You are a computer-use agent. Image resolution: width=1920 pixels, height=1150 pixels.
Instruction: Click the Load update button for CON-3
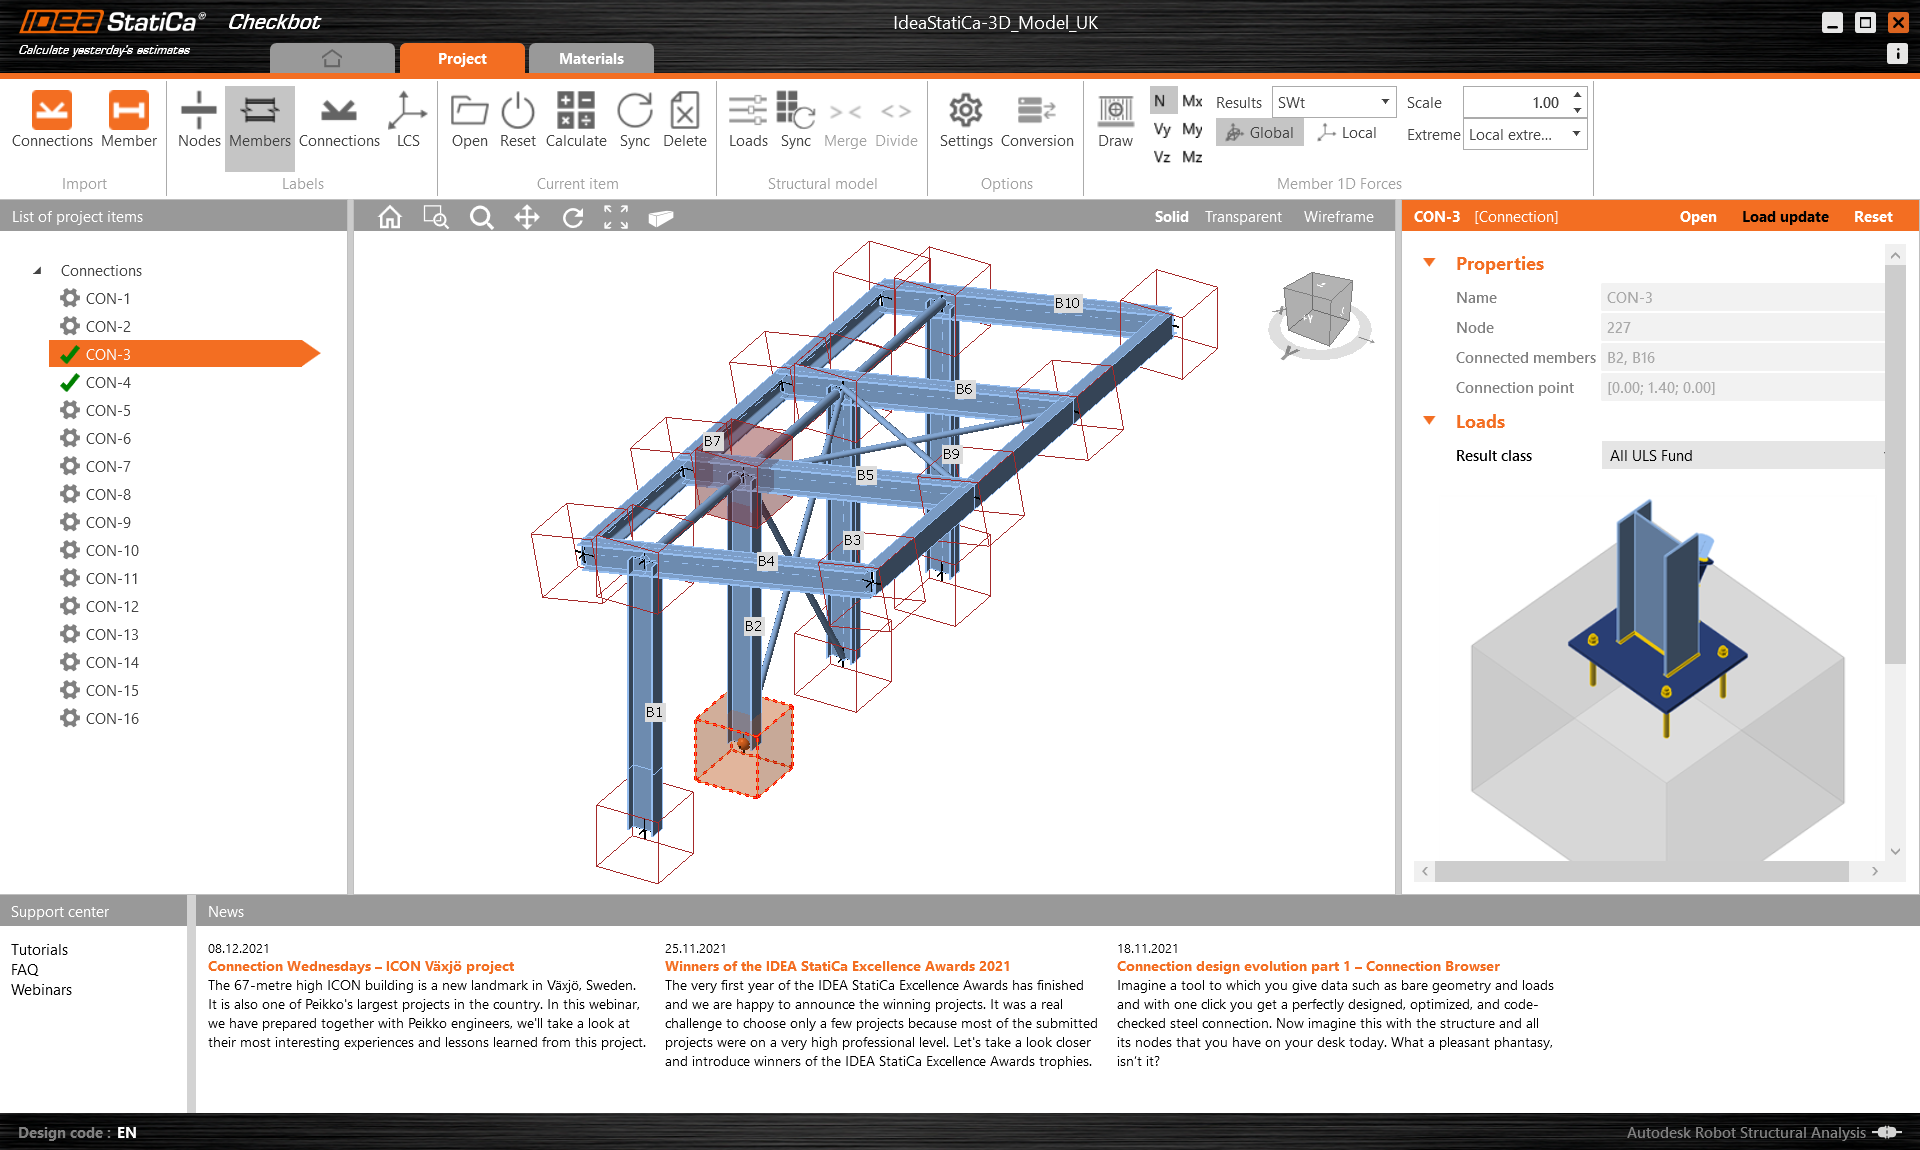click(x=1785, y=216)
